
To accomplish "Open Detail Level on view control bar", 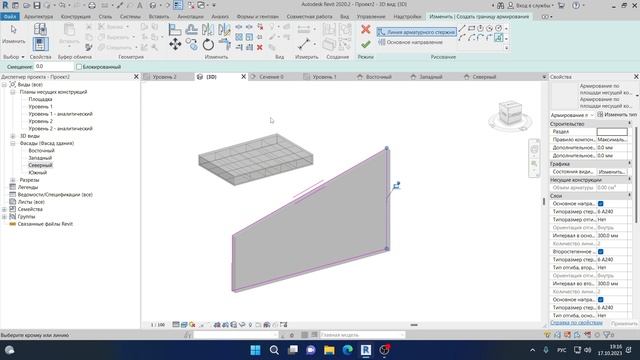I will [x=176, y=325].
